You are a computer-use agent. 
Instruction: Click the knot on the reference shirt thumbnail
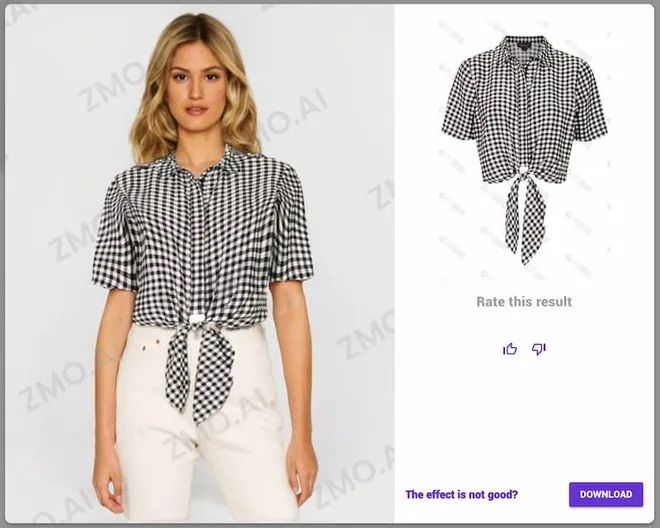[523, 171]
